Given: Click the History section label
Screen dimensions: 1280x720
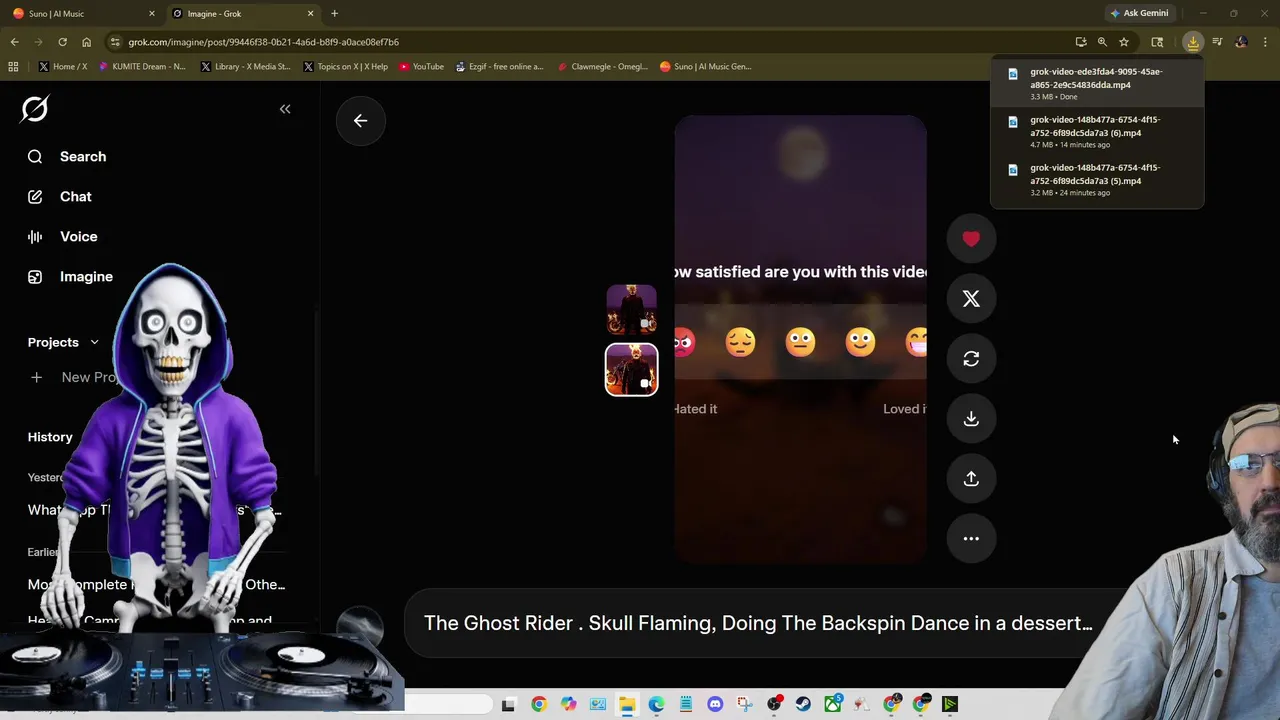Looking at the screenshot, I should 50,437.
